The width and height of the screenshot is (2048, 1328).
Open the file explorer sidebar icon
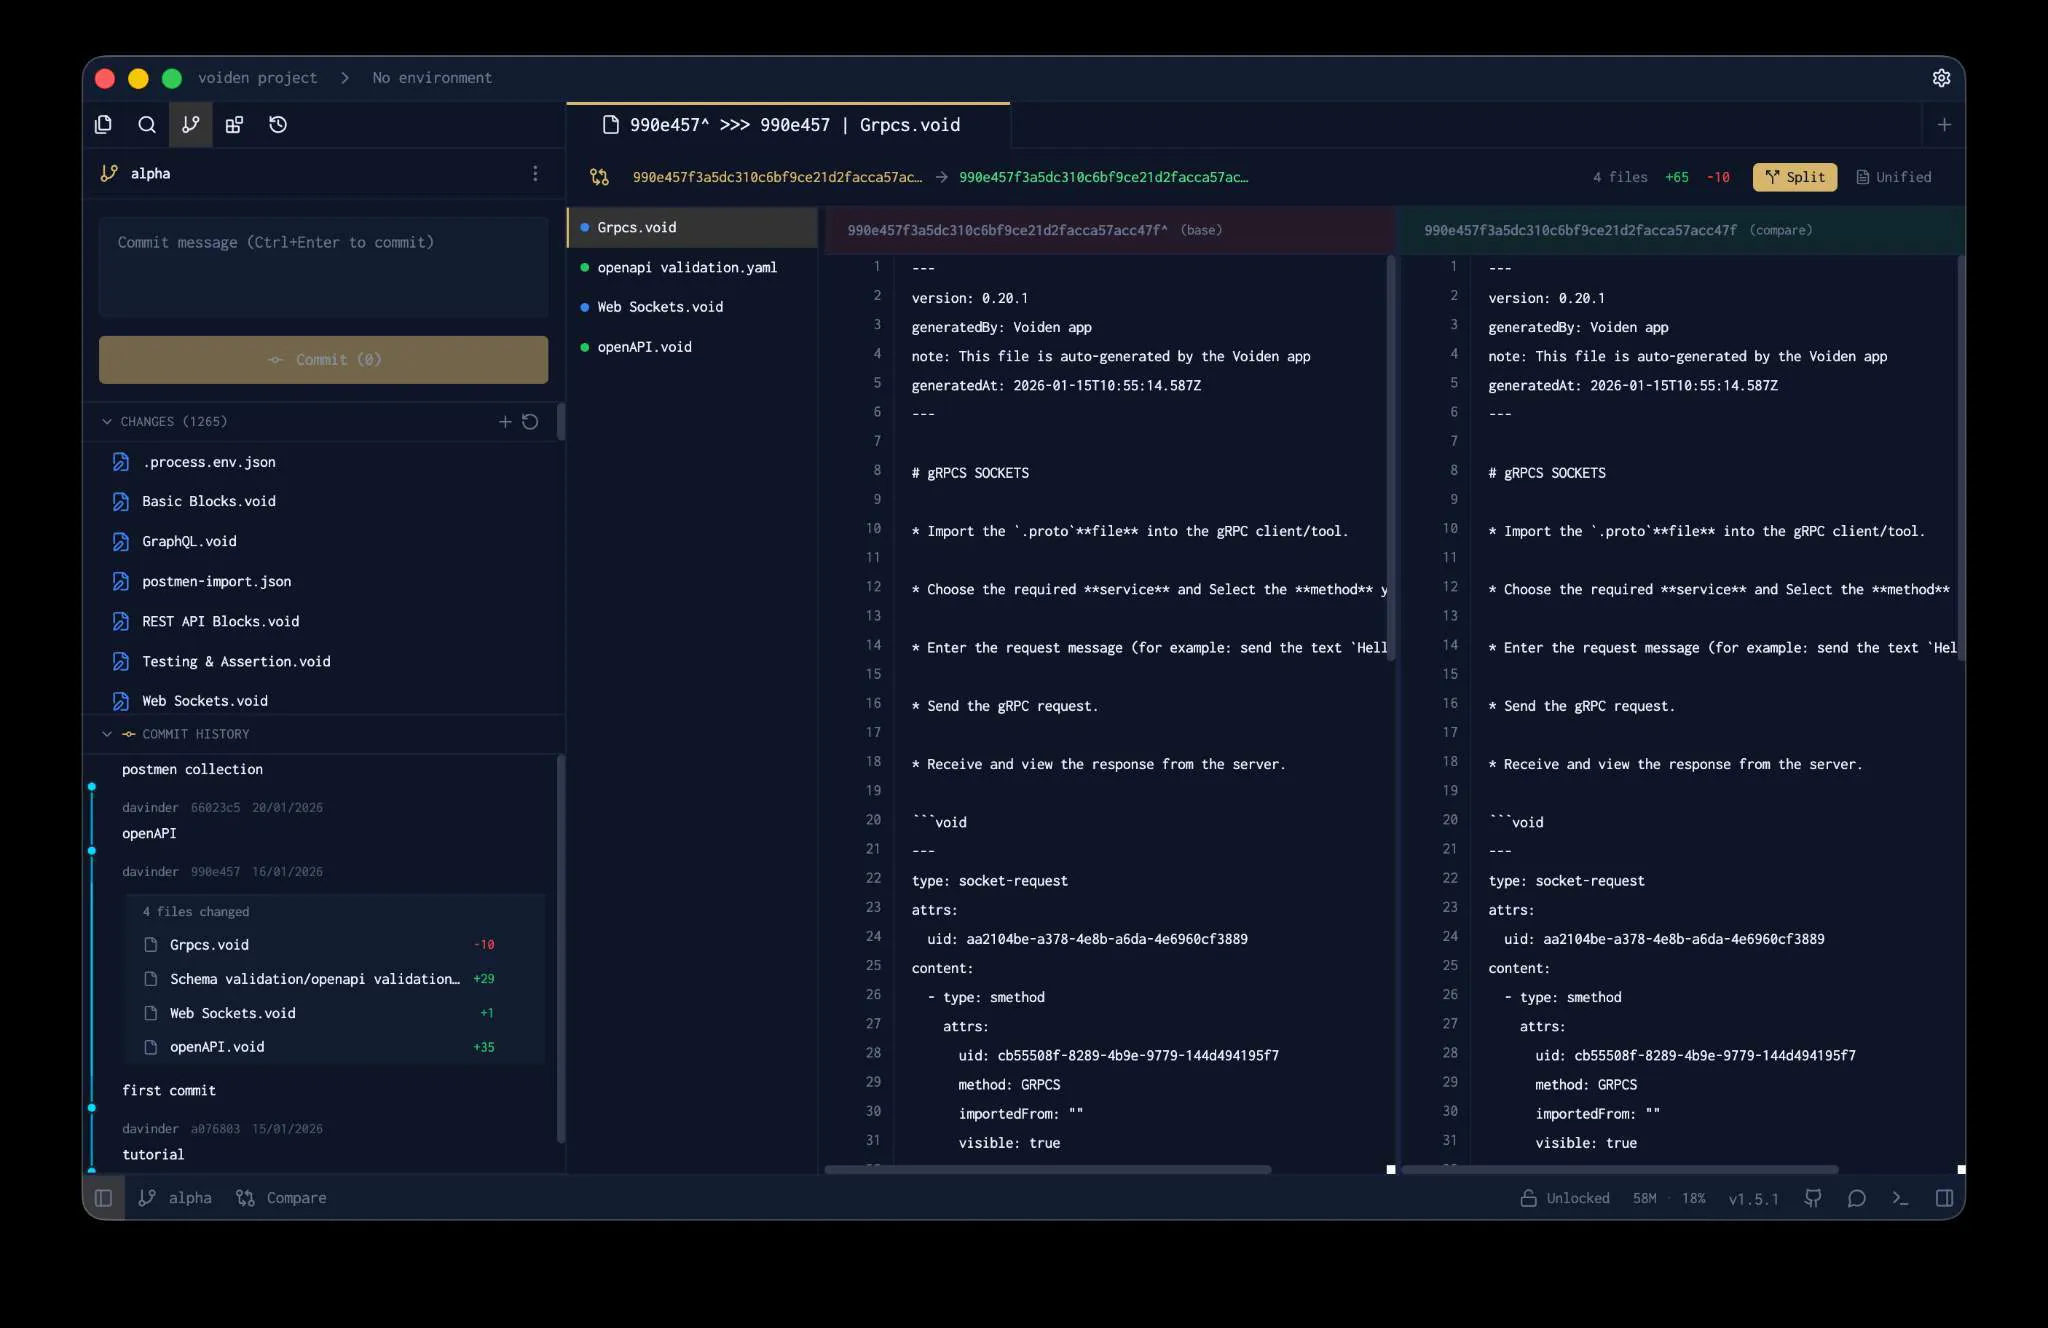(x=103, y=125)
